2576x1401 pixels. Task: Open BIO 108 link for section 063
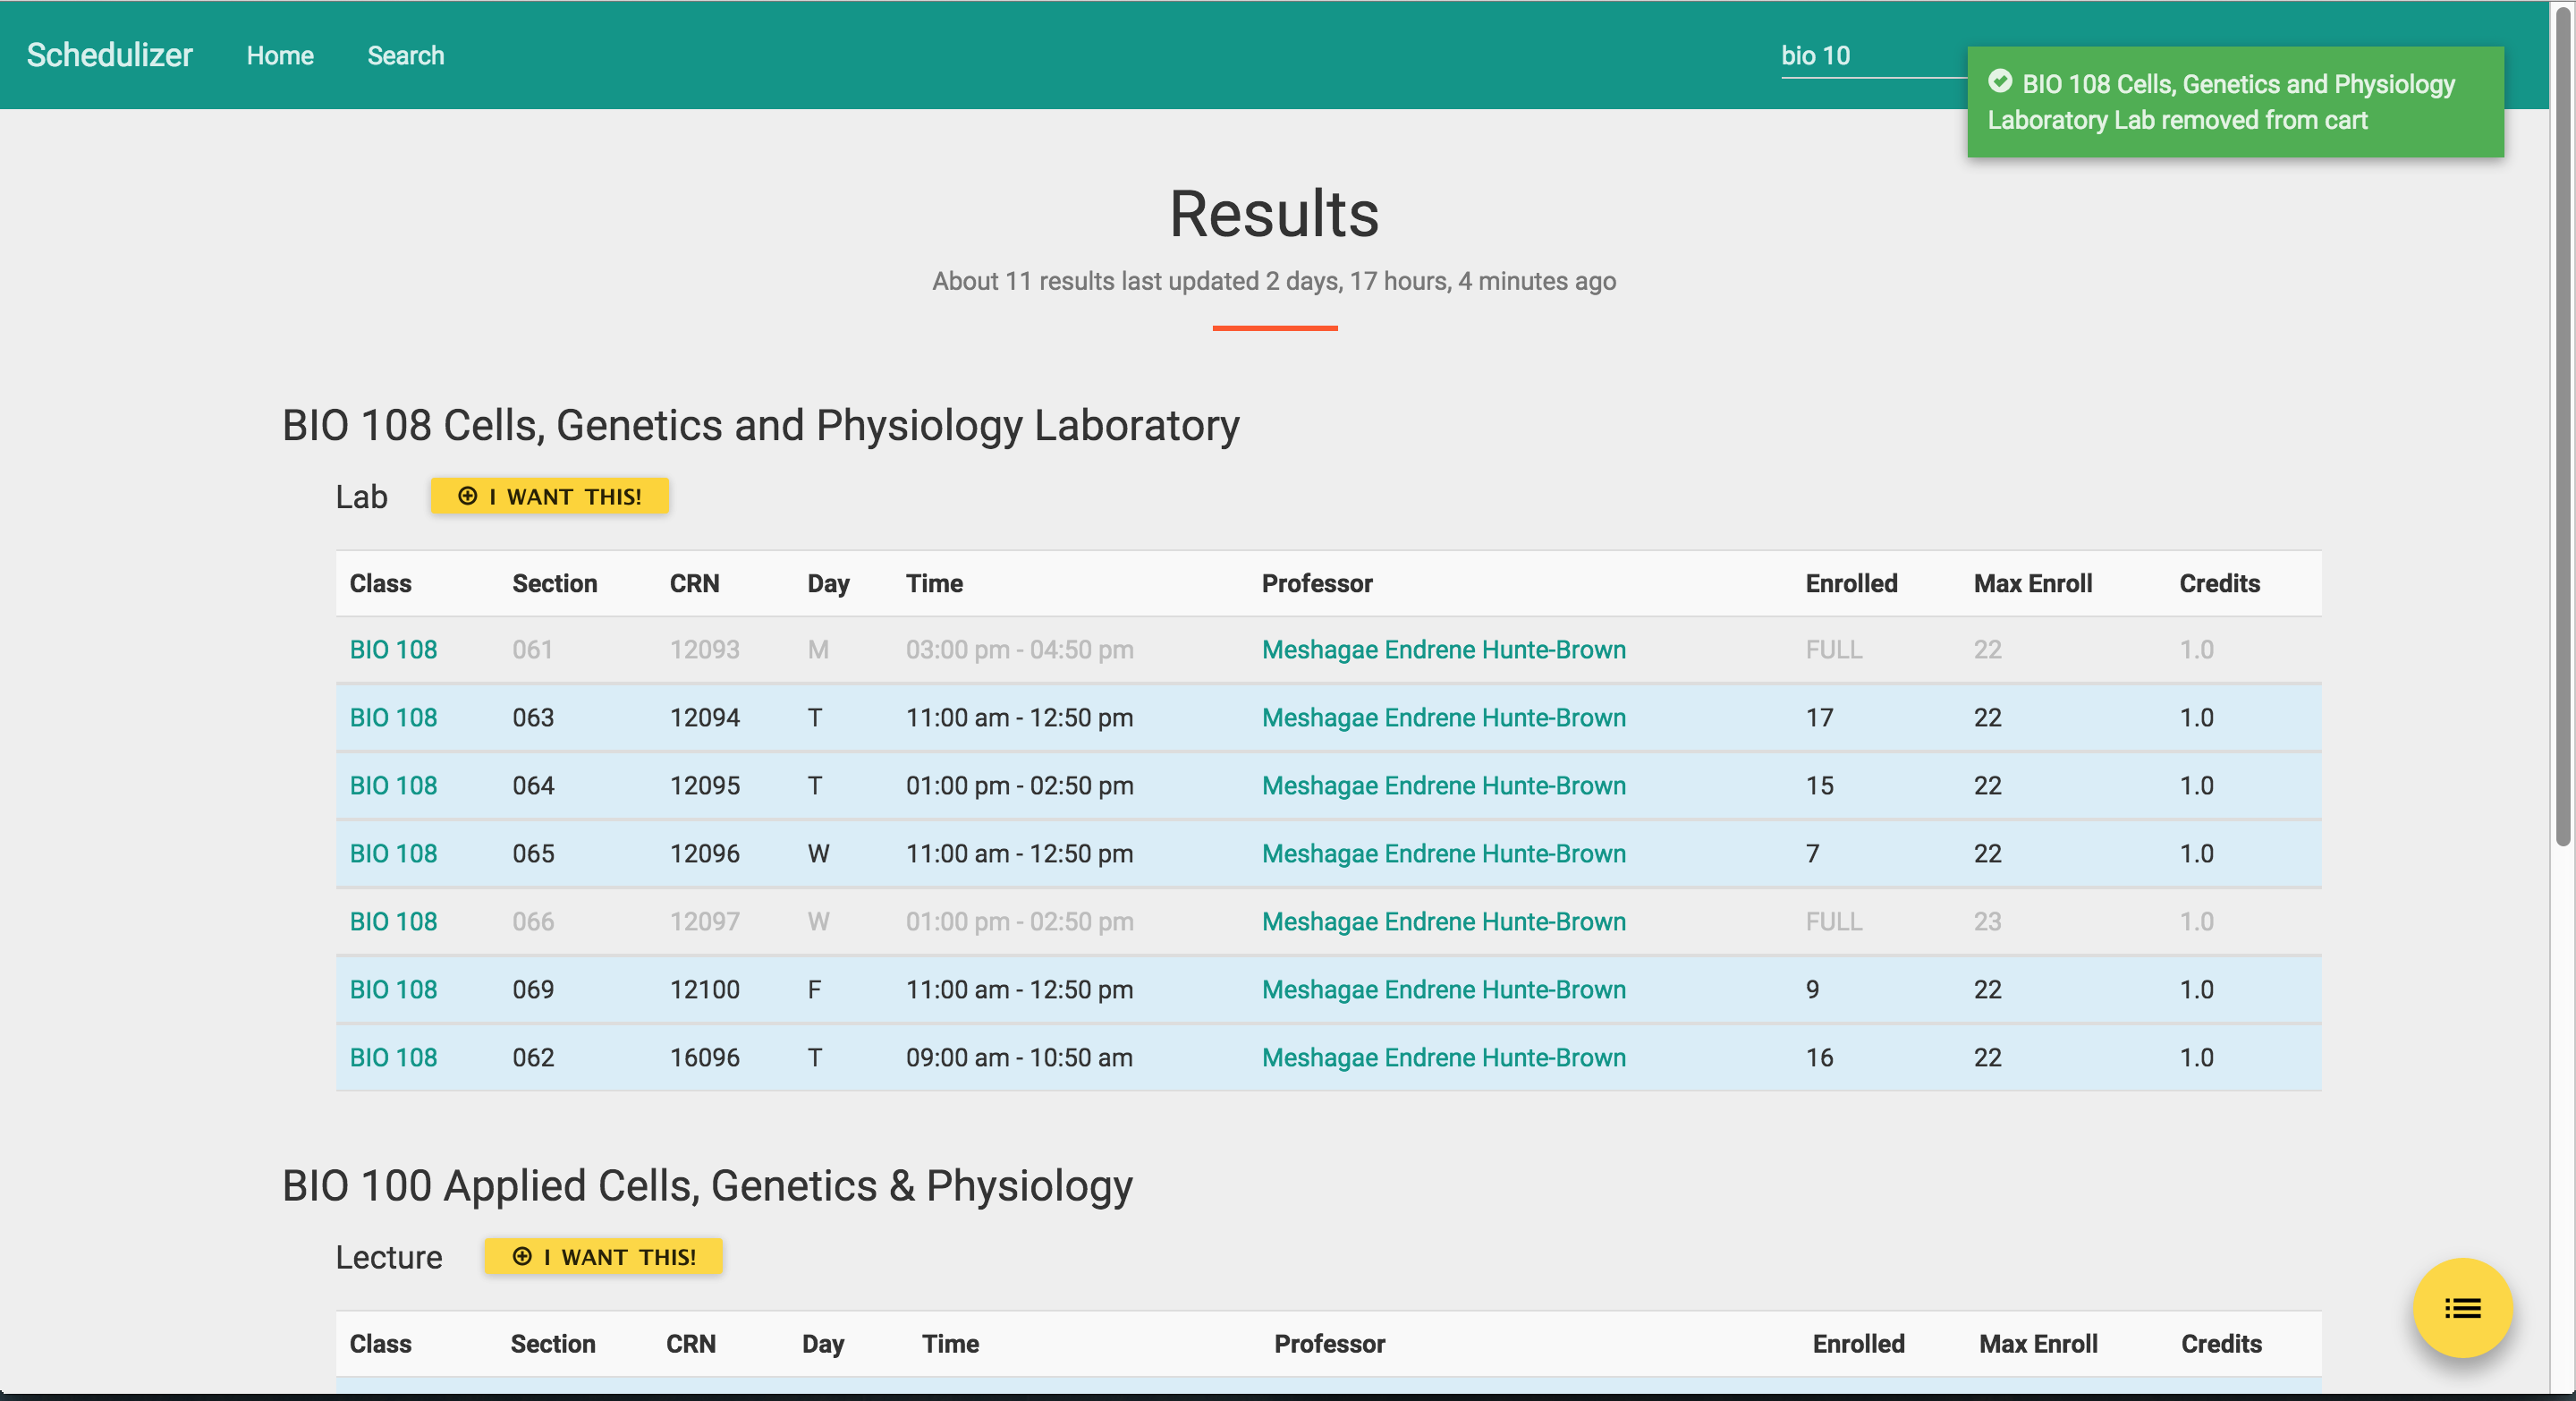(393, 717)
